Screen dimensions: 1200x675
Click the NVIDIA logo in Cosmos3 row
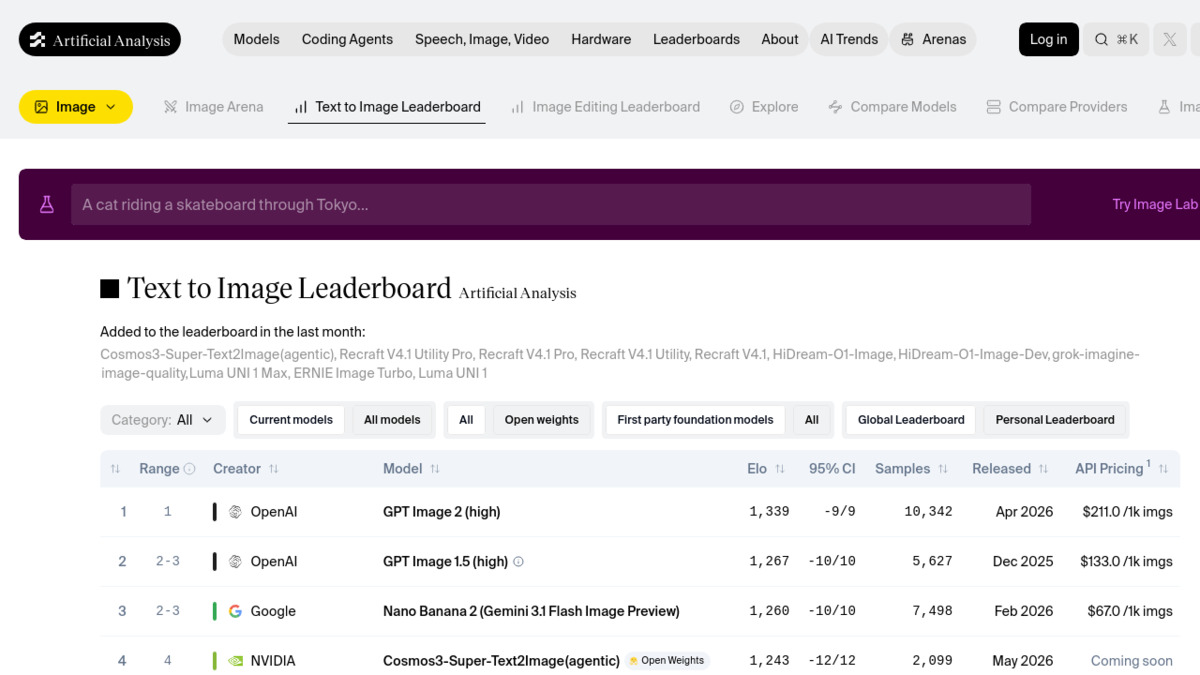[x=235, y=661]
